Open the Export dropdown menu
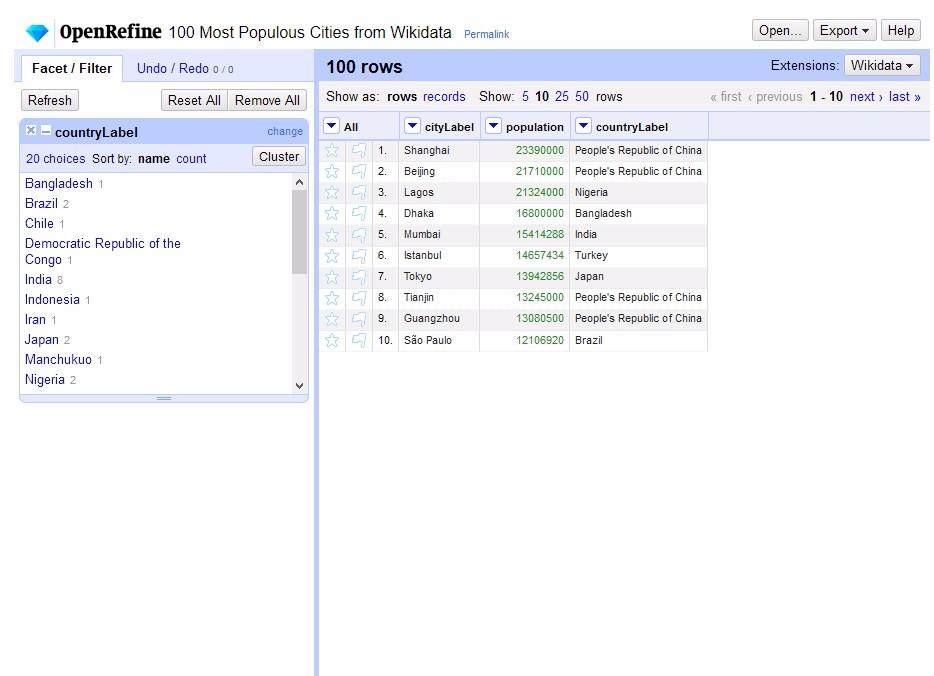 (844, 30)
